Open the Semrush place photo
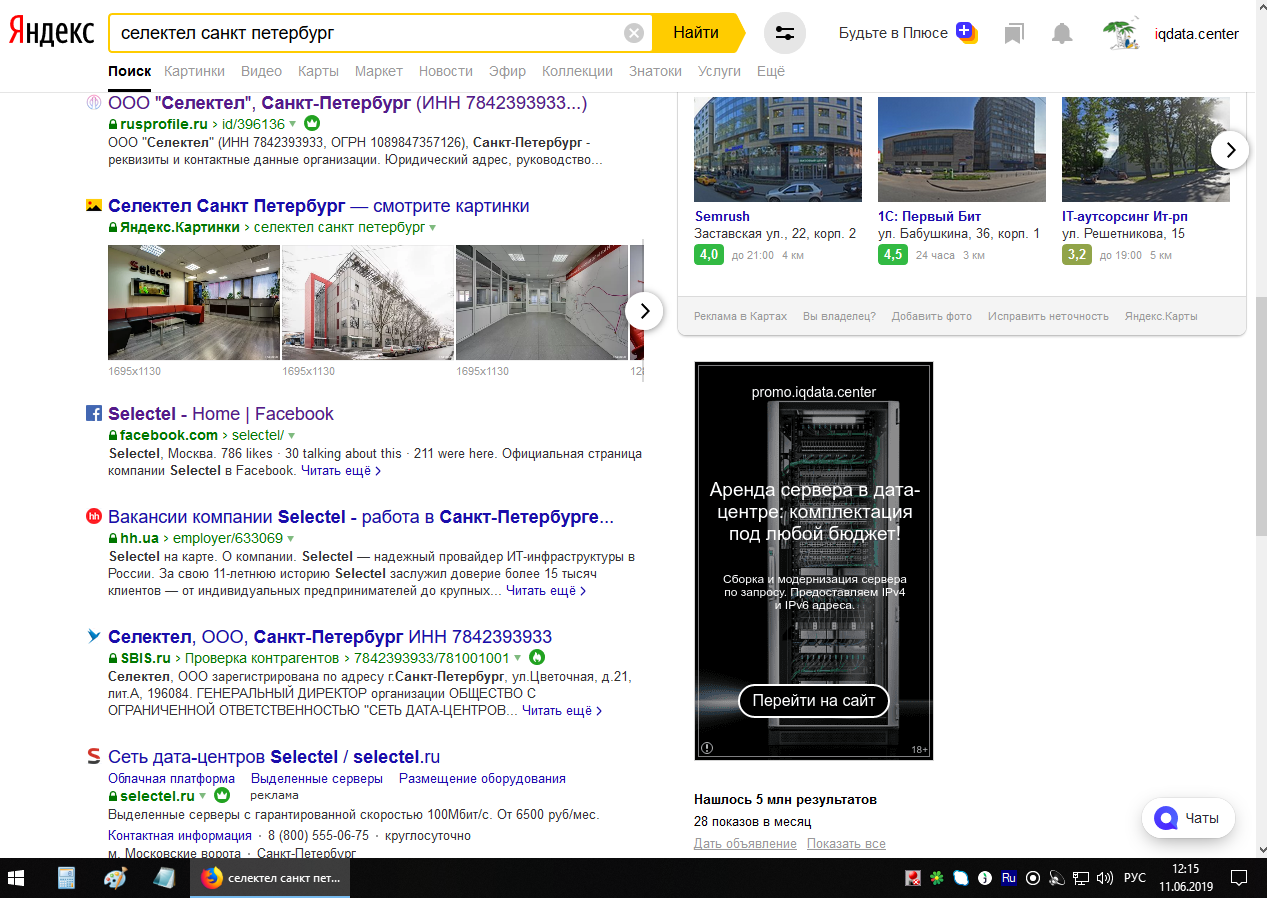Screen dimensions: 1267x898 [778, 150]
